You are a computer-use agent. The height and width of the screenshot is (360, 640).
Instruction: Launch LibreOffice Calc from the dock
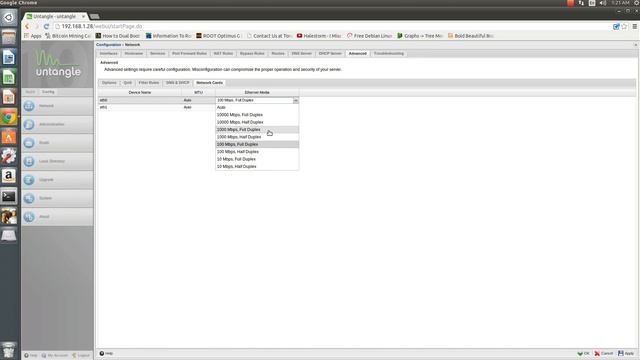tap(9, 77)
